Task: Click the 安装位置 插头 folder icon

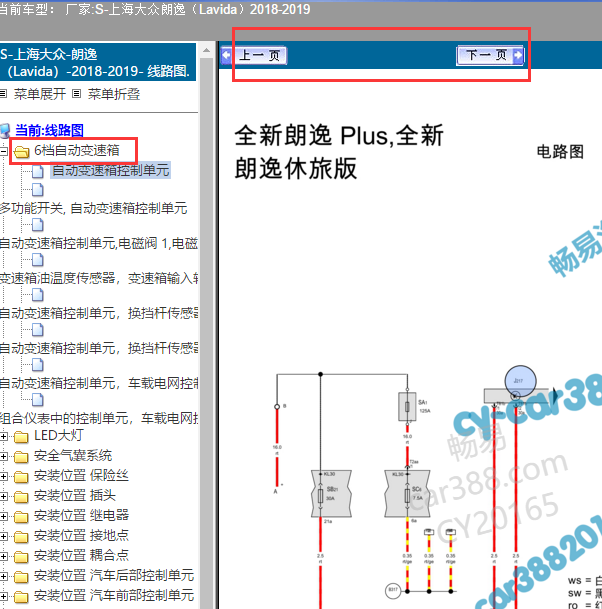Action: point(21,497)
